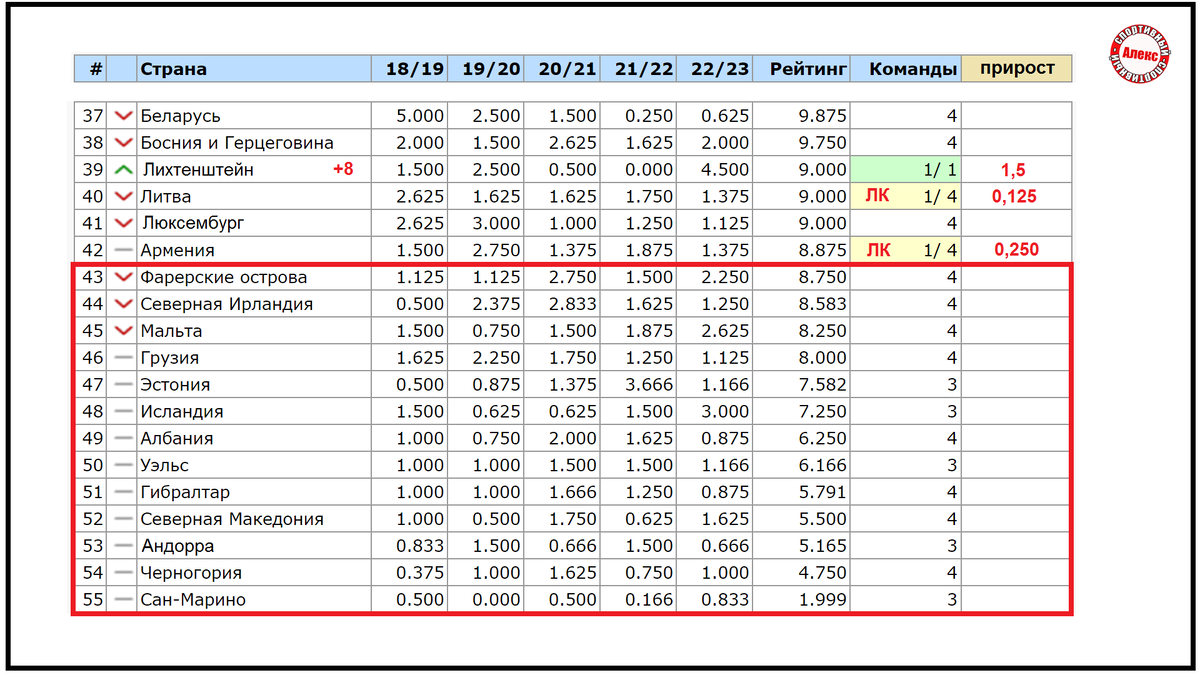Click the red +8 rank change value
The height and width of the screenshot is (675, 1200).
(343, 170)
